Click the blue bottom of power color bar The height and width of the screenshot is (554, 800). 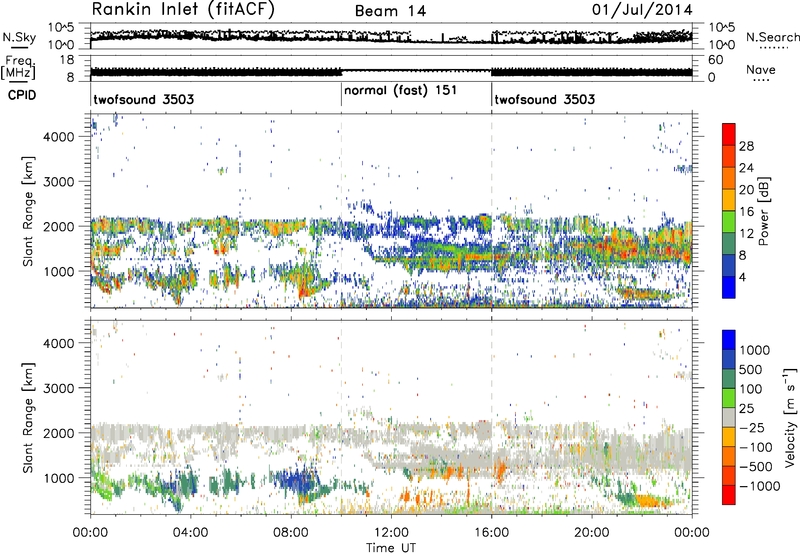[x=728, y=287]
